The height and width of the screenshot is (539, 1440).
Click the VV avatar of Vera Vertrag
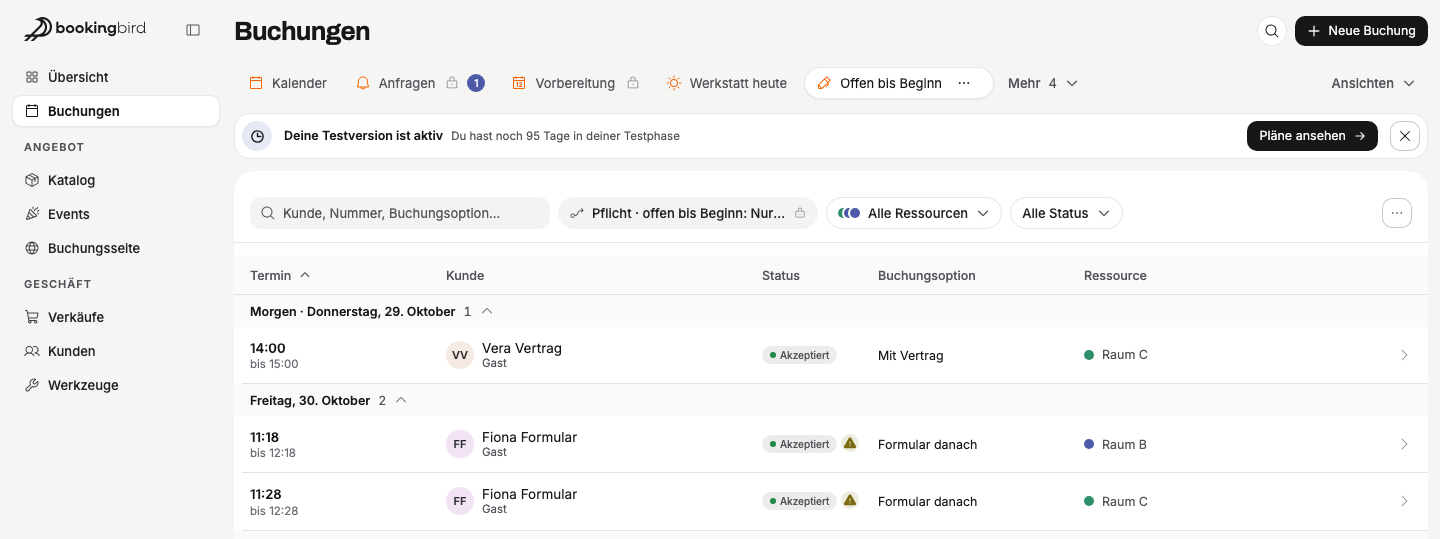pyautogui.click(x=460, y=355)
